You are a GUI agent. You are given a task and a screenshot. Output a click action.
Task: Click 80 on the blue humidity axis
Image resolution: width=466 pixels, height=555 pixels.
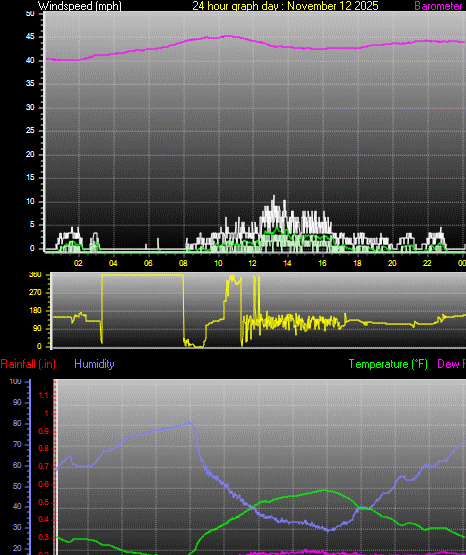[17, 423]
